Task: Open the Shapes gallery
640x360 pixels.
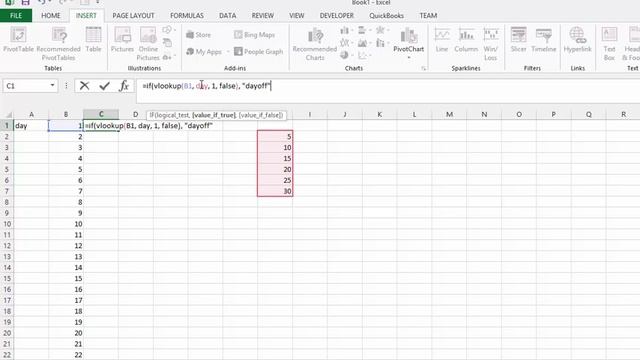Action: click(x=168, y=30)
